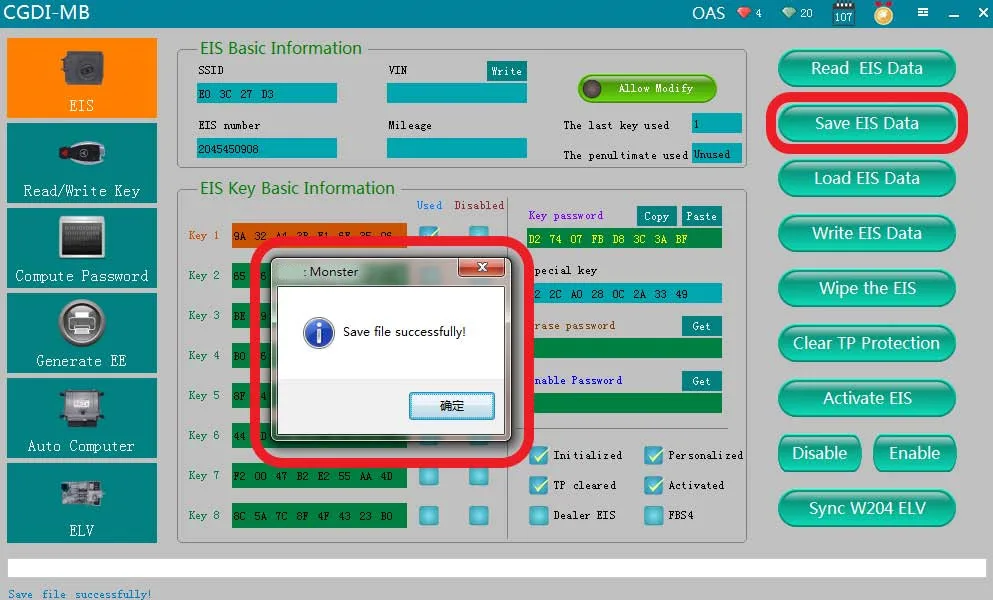Confirm the save dialog with 确定 button
The width and height of the screenshot is (993, 600).
452,405
